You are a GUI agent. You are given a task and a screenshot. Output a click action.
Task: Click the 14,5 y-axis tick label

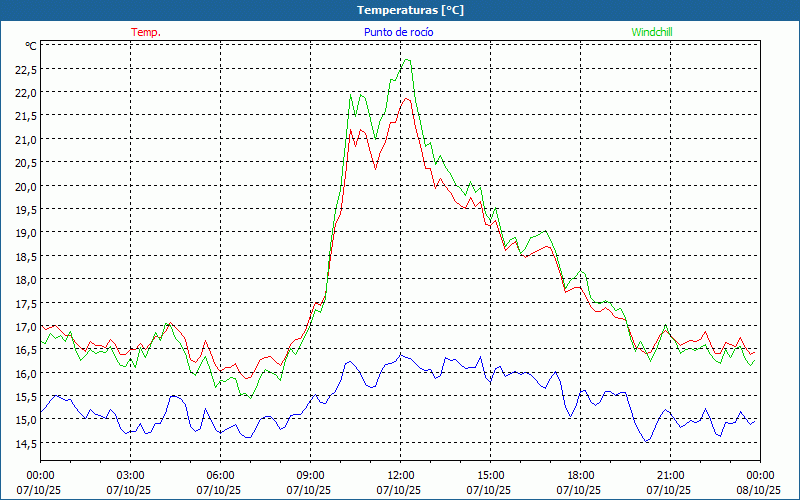click(x=25, y=443)
